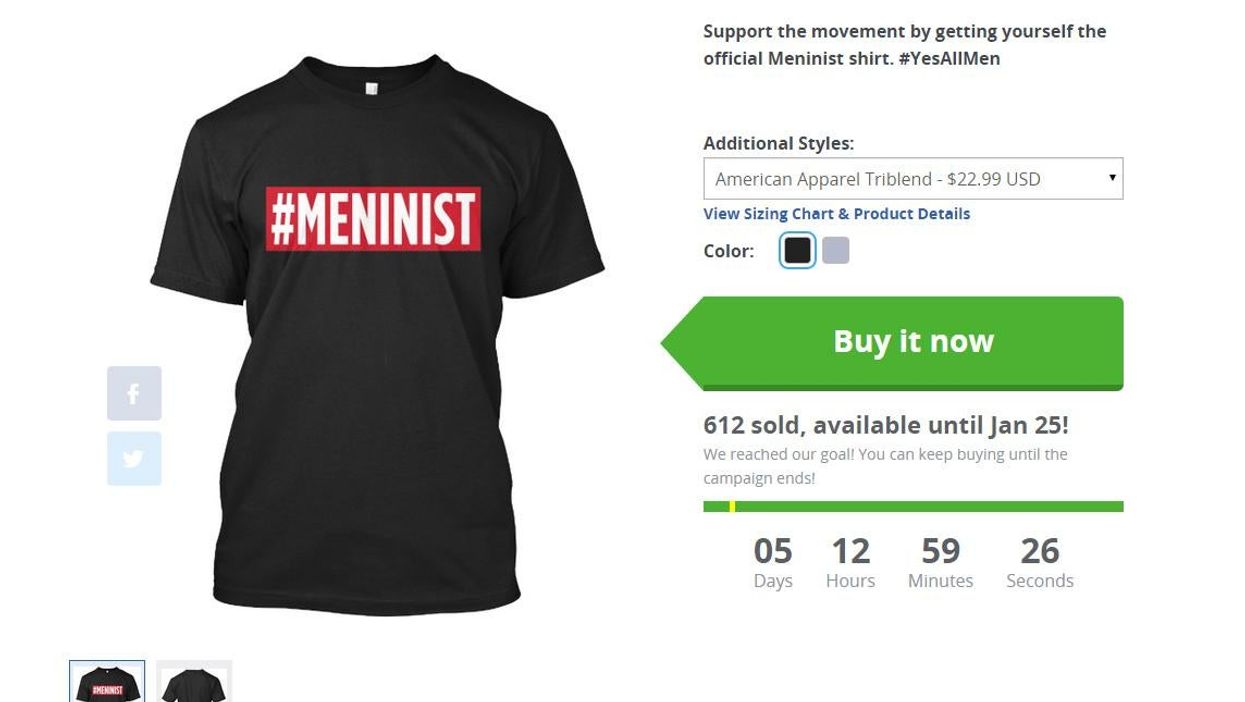Open View Sizing Chart & Product Details
The height and width of the screenshot is (702, 1245).
(x=836, y=213)
